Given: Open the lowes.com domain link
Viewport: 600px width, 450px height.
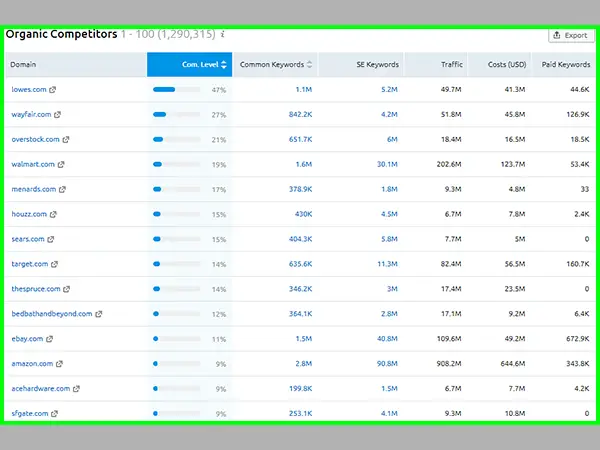Looking at the screenshot, I should point(29,90).
